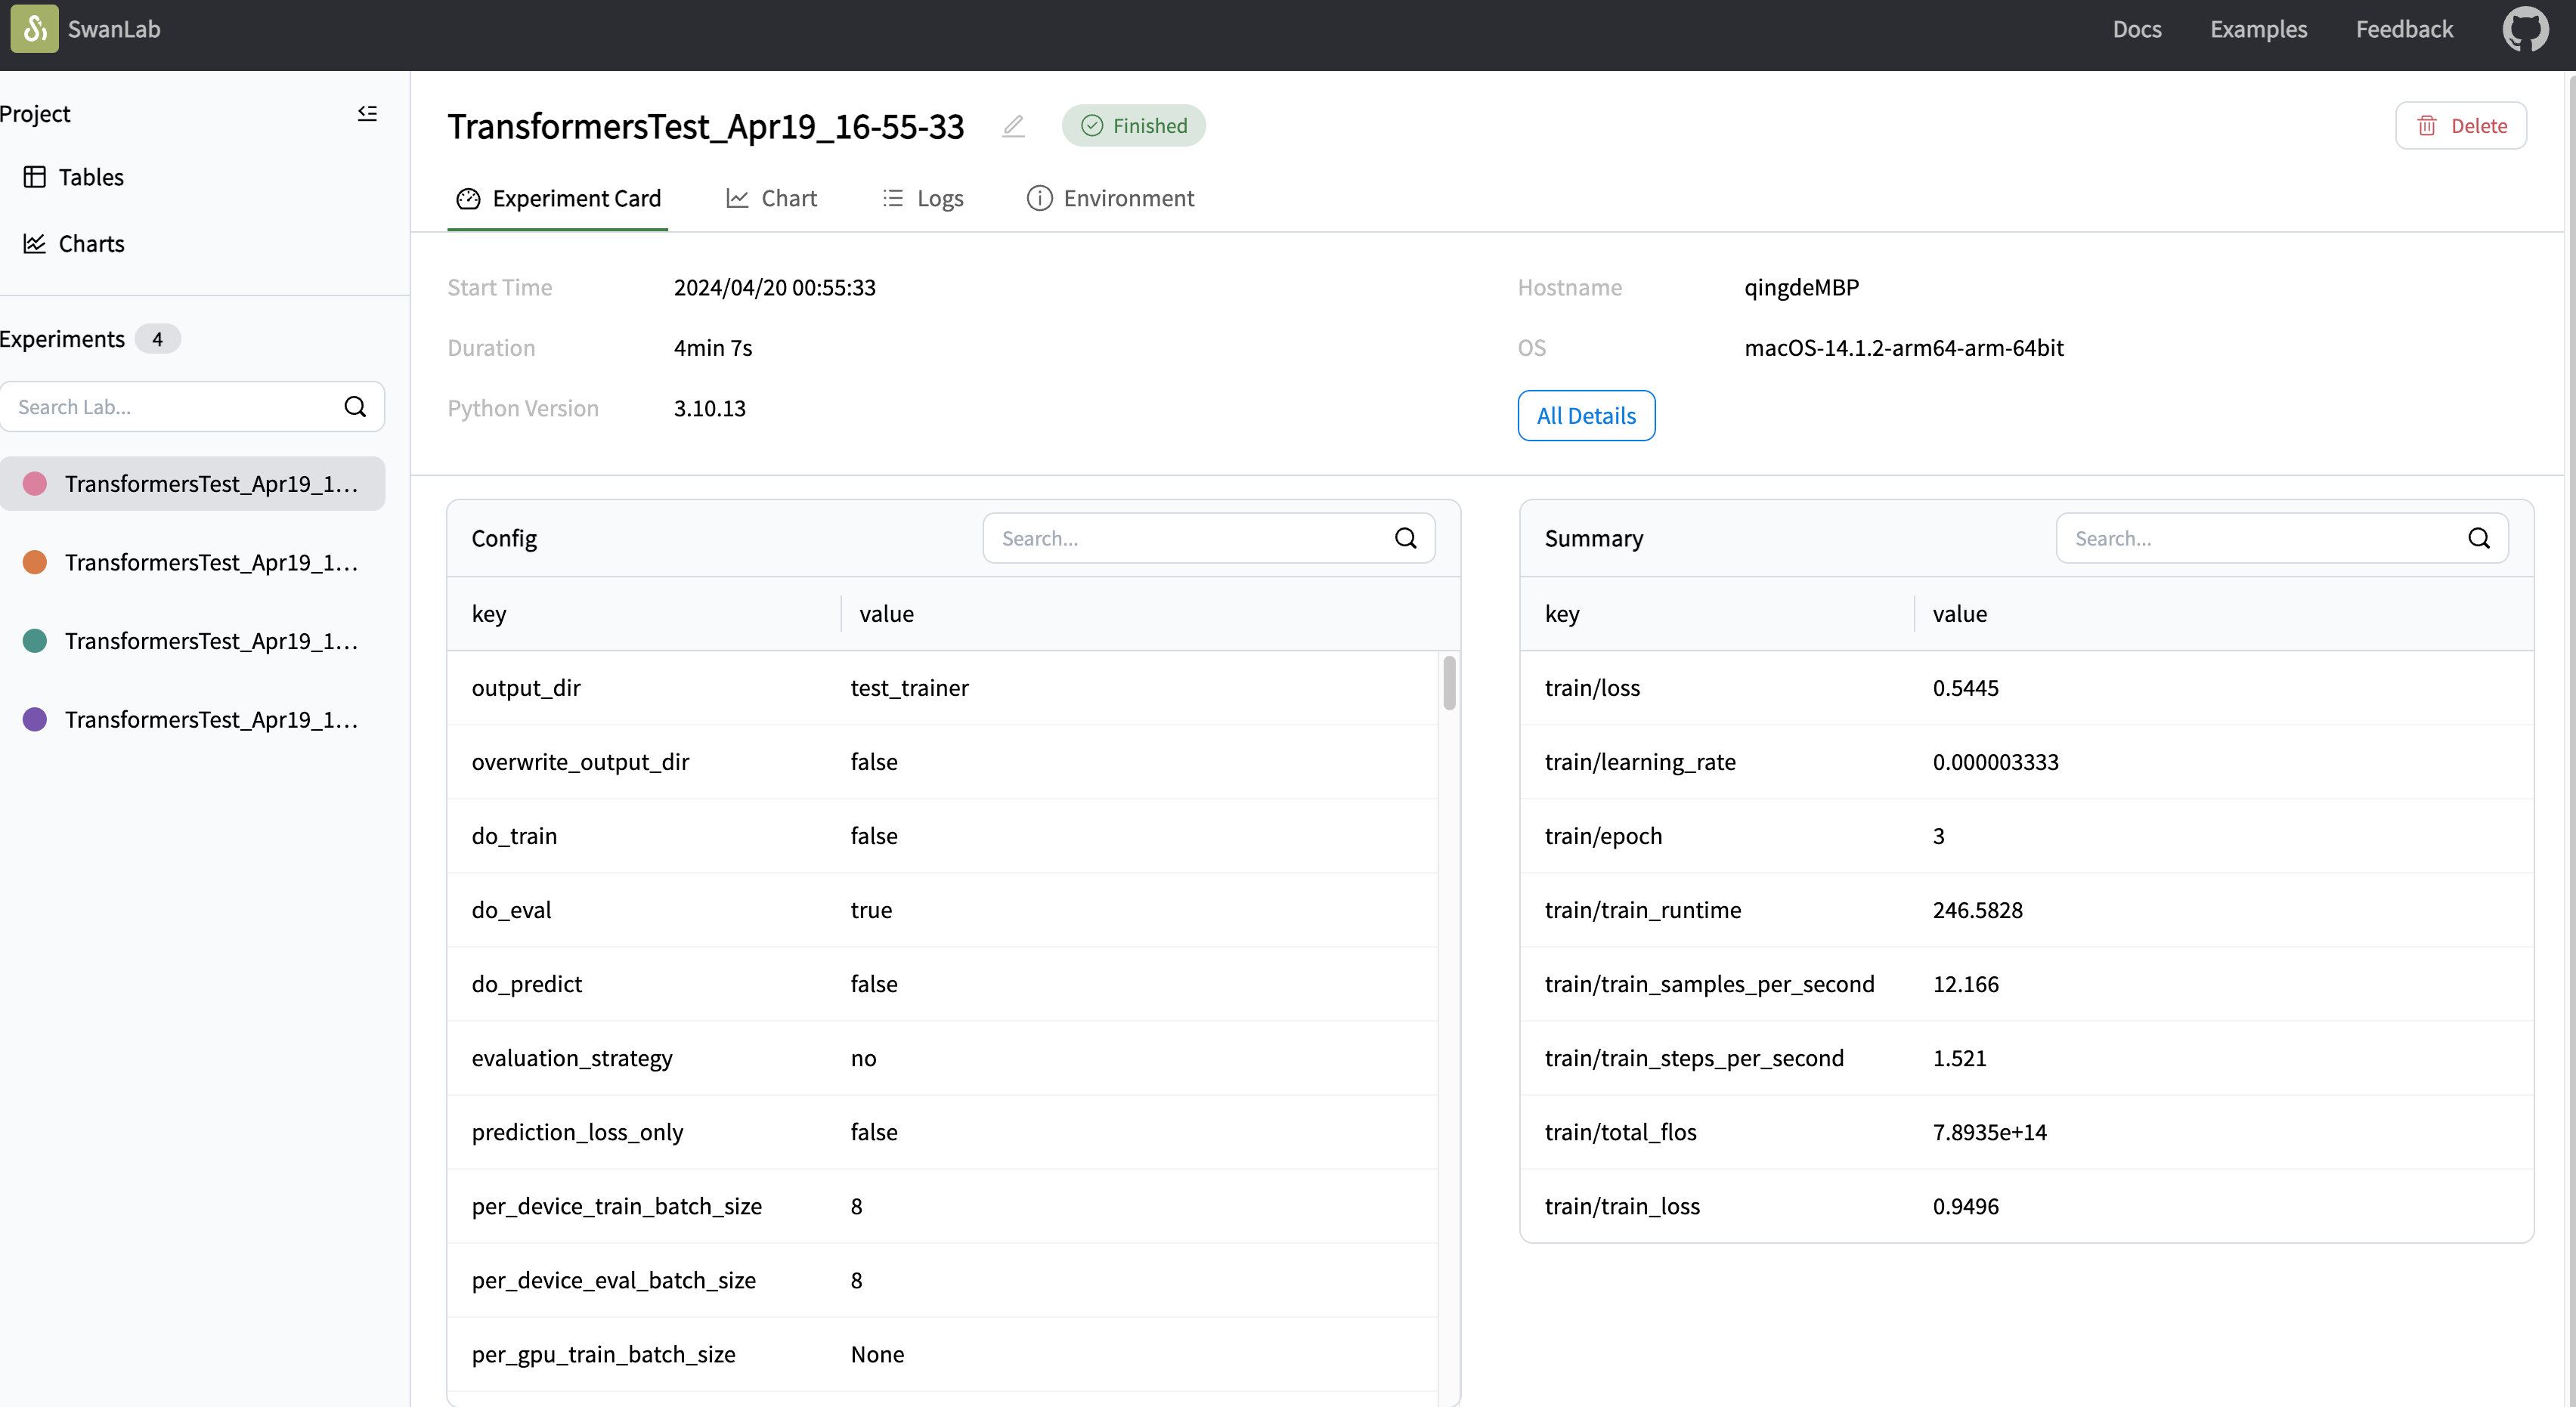Select the orange TransformersTest experiment in list
This screenshot has width=2576, height=1407.
[192, 563]
